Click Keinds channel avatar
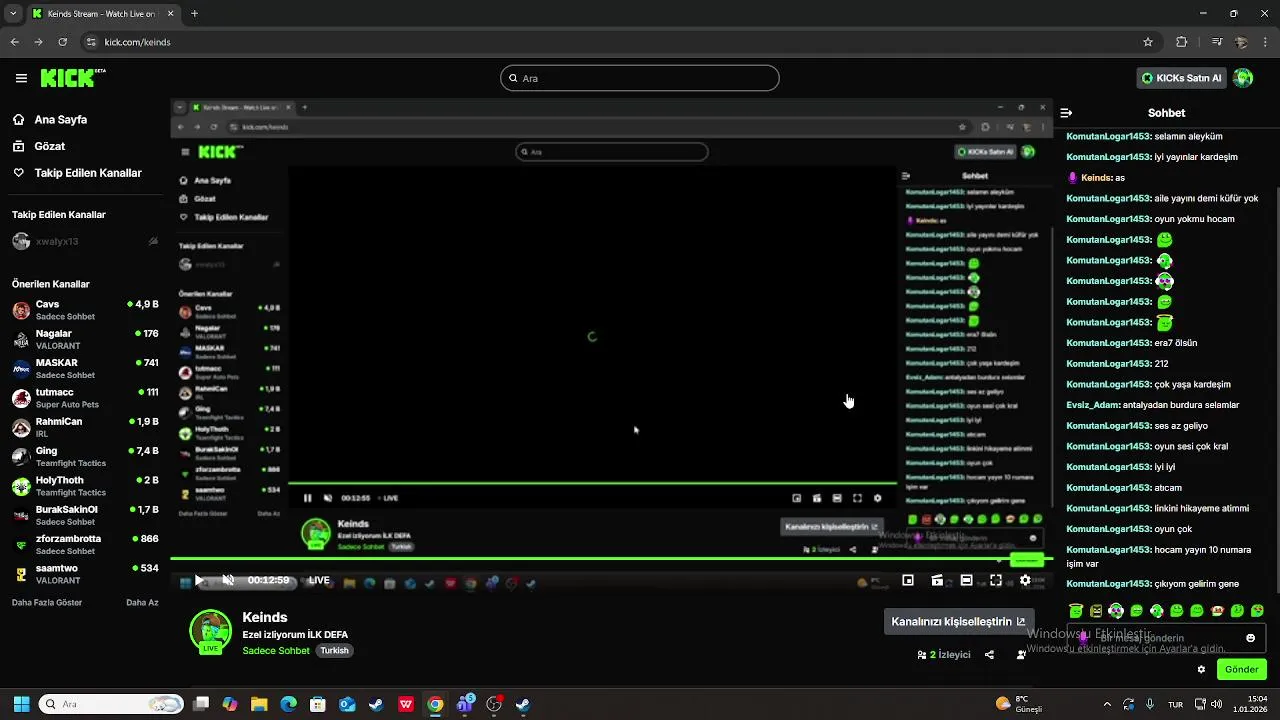Image resolution: width=1280 pixels, height=720 pixels. click(x=211, y=631)
